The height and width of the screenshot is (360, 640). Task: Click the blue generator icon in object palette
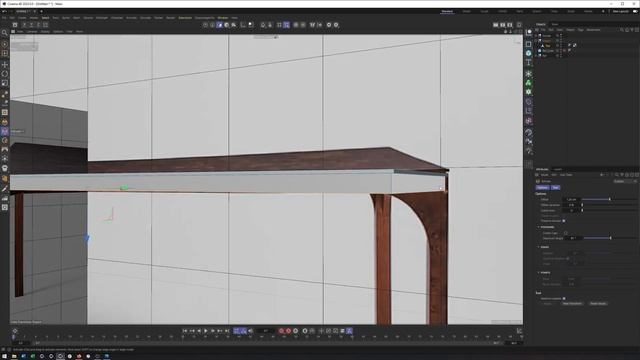click(x=529, y=53)
